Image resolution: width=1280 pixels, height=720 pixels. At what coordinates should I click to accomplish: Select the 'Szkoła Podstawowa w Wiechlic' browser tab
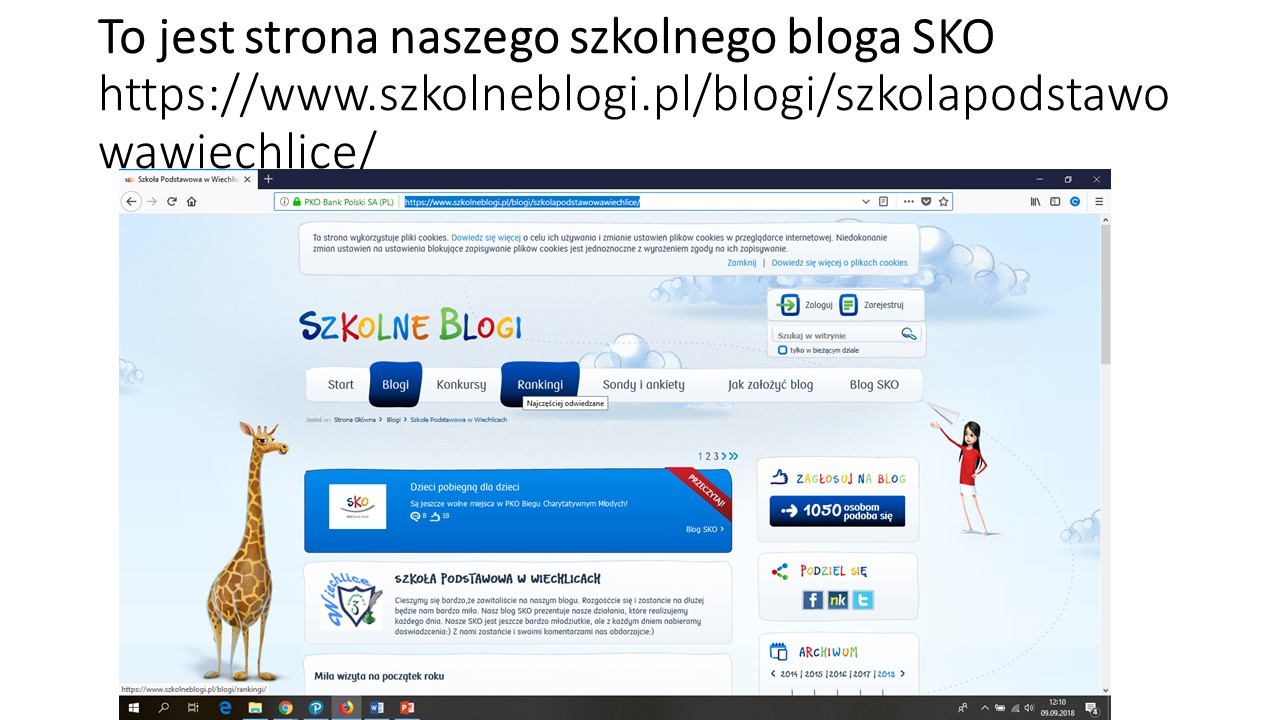188,179
